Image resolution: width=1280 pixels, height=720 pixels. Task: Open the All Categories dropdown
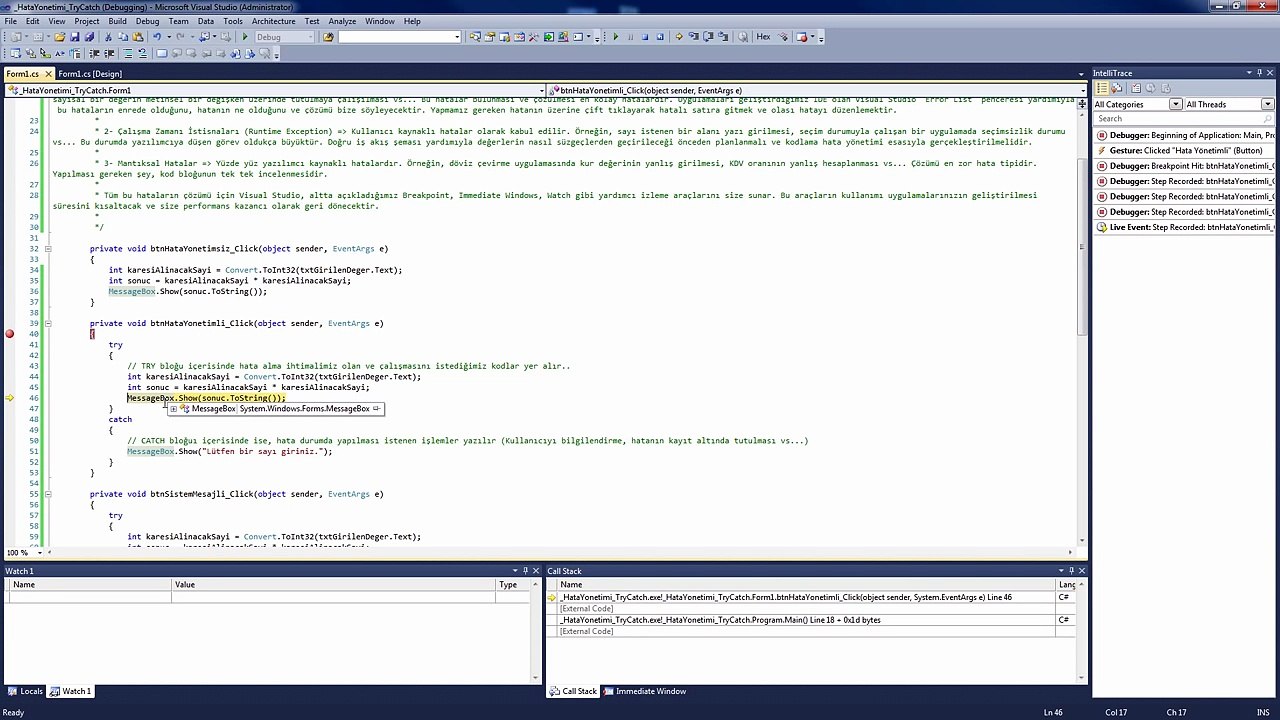click(1176, 104)
